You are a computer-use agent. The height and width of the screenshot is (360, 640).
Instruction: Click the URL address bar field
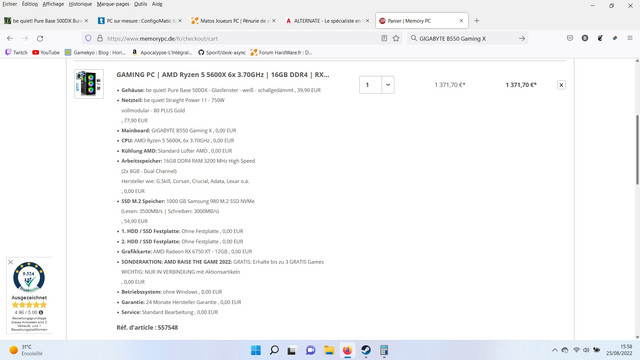(243, 38)
